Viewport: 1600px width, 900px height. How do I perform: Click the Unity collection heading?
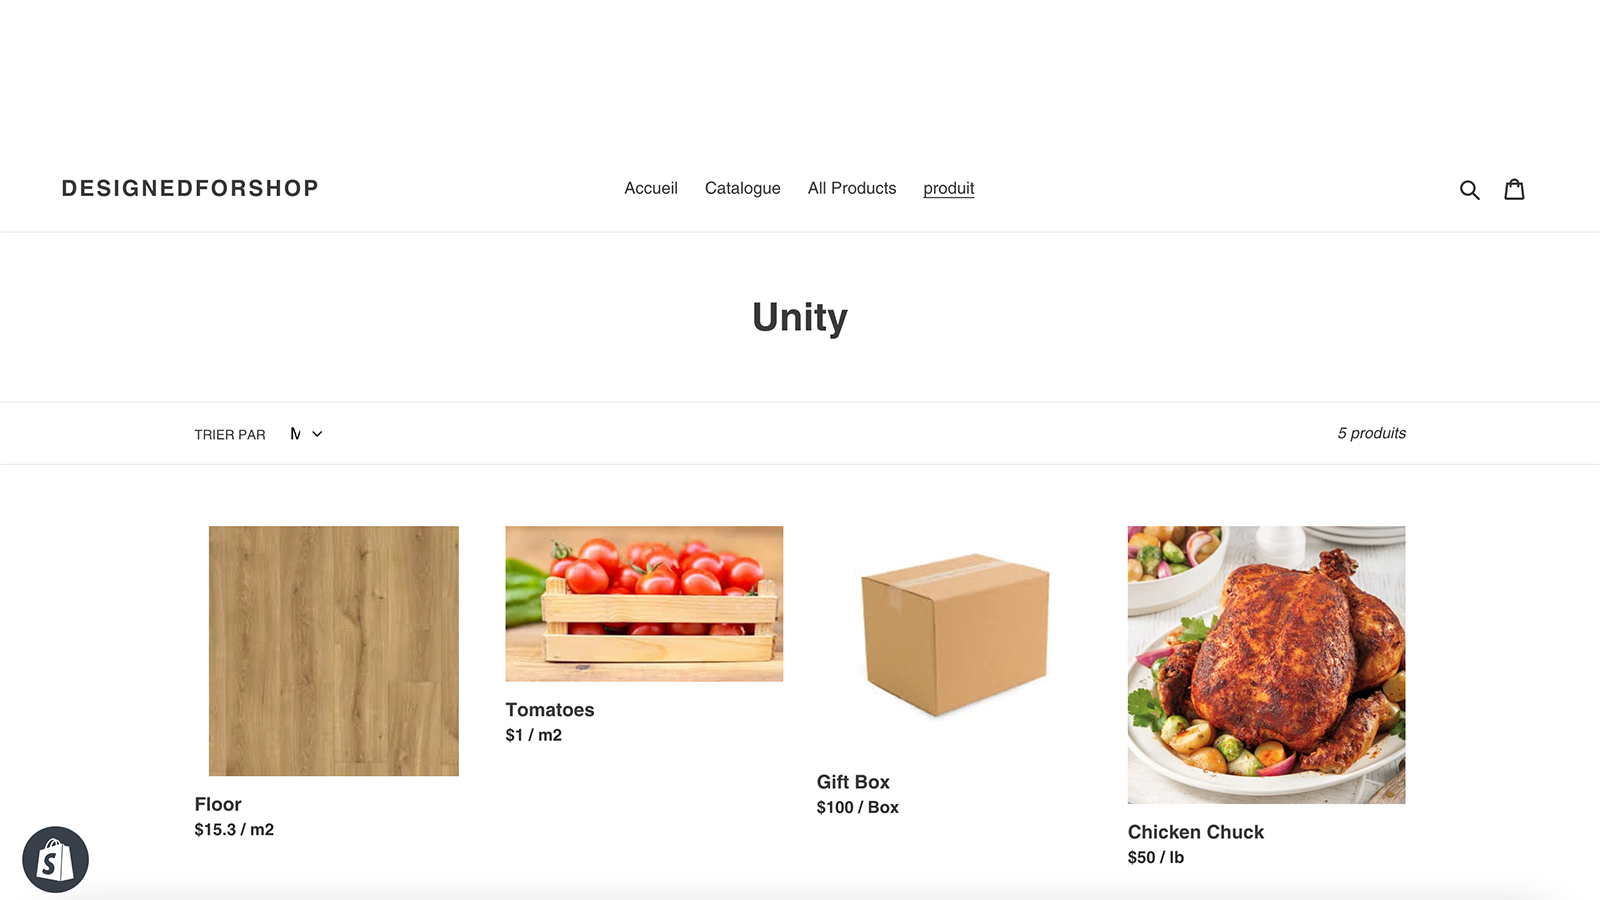[800, 318]
